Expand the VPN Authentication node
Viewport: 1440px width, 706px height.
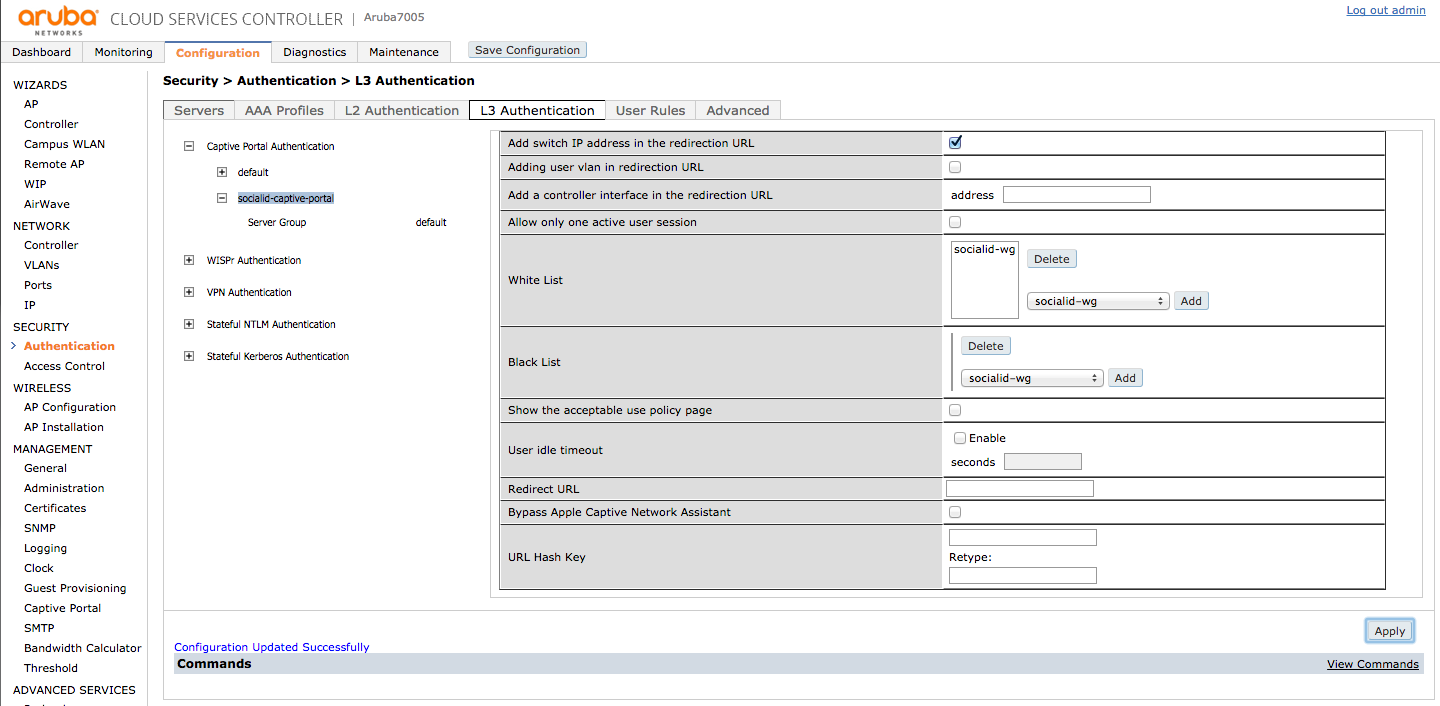click(189, 292)
